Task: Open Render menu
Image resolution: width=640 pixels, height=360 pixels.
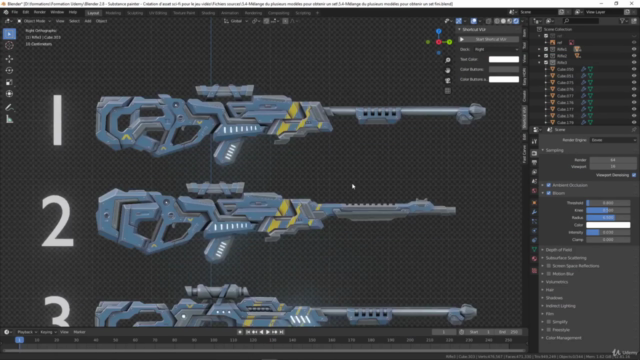Action: coord(40,13)
